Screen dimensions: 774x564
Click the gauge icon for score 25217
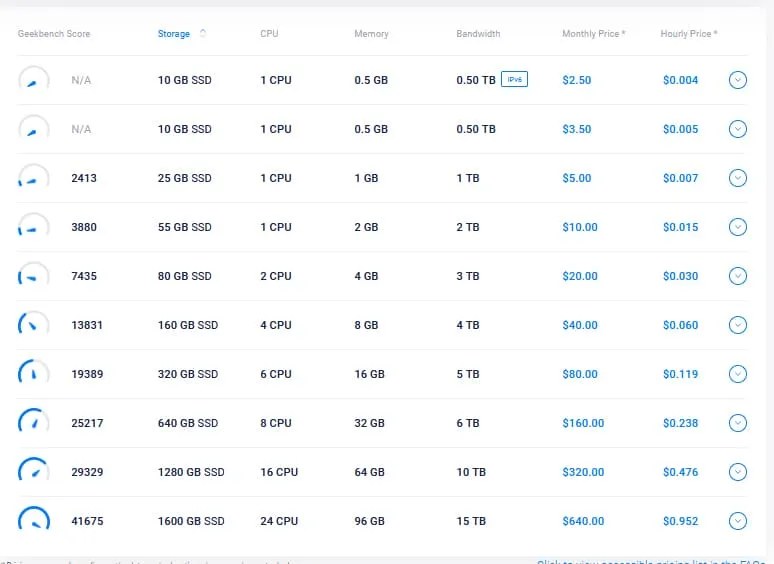pos(34,420)
